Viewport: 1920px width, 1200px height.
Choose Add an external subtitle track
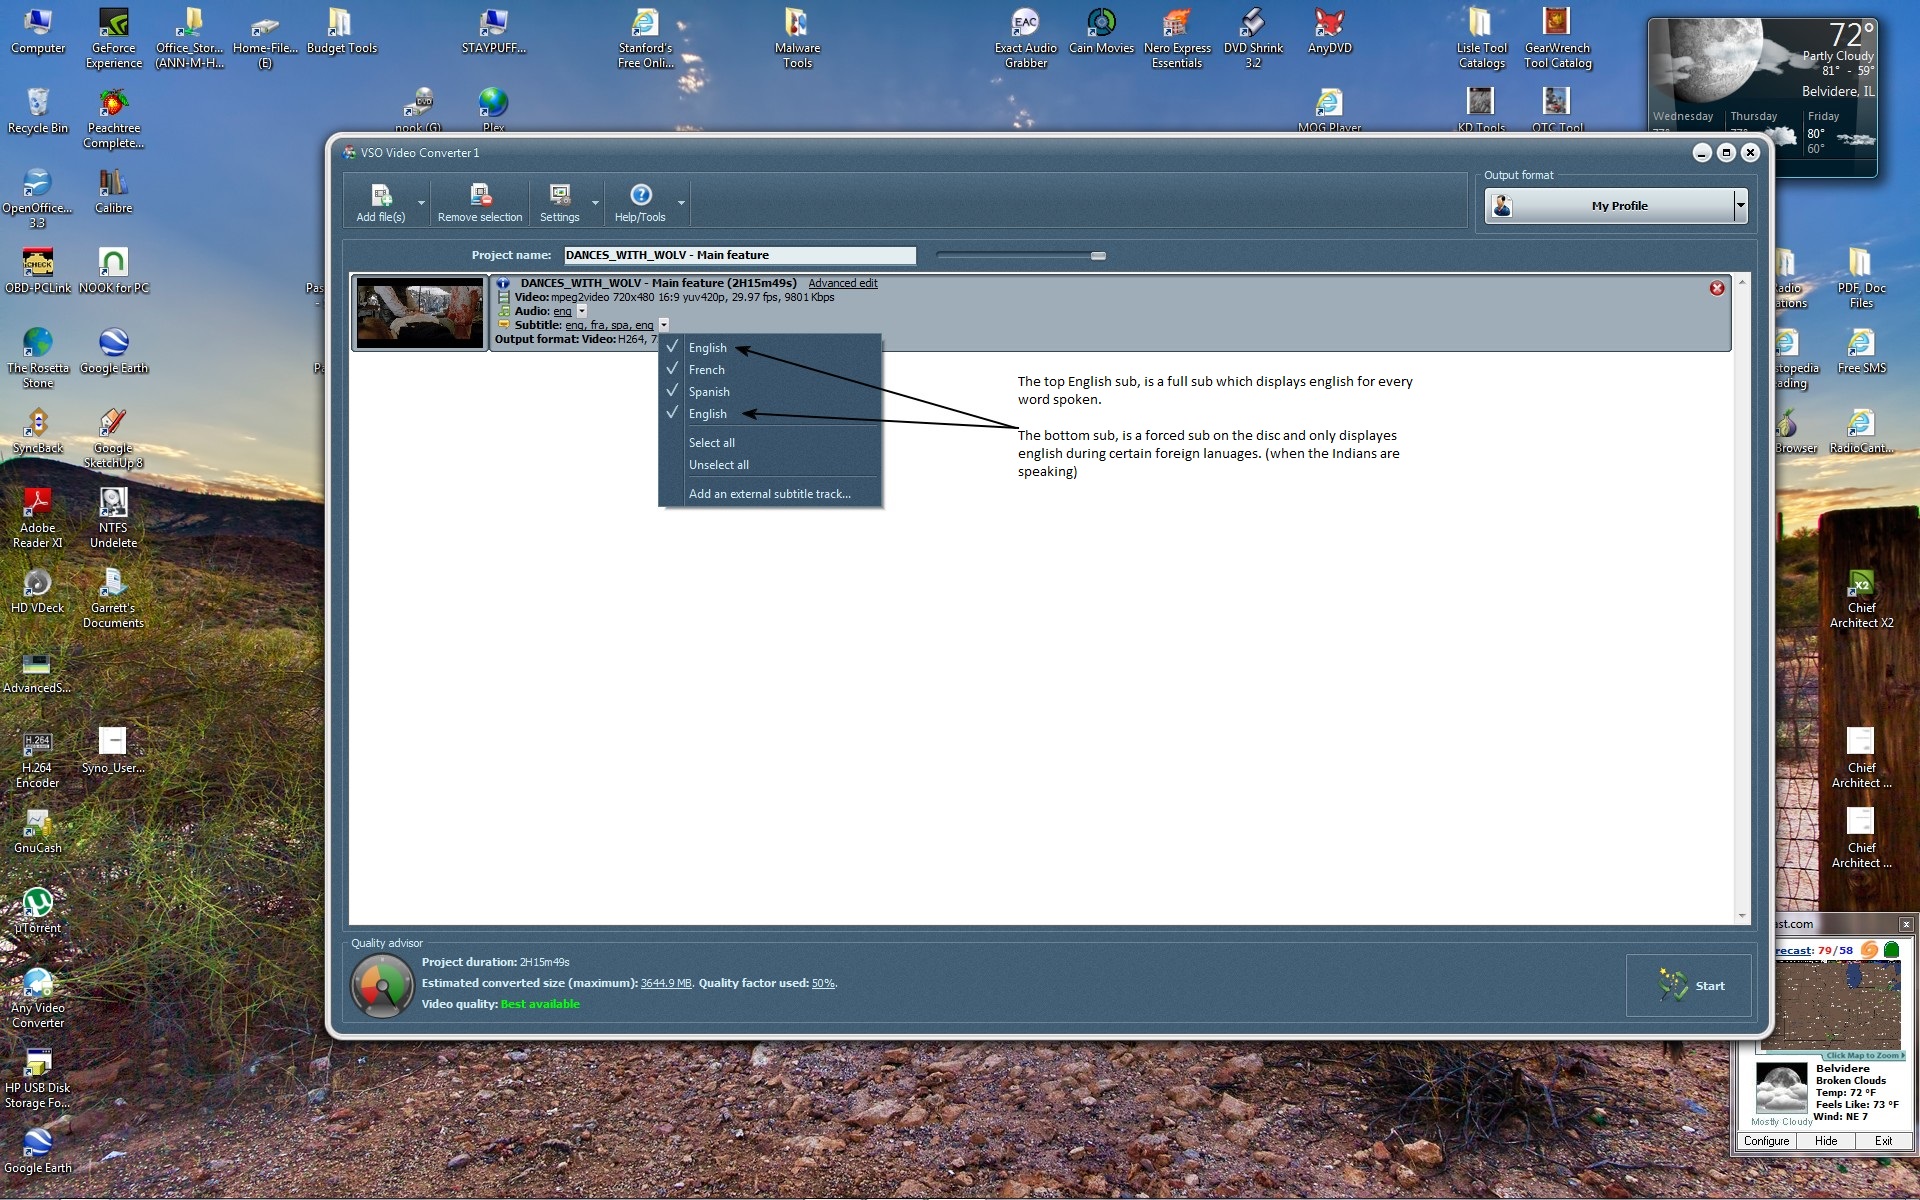[x=770, y=494]
